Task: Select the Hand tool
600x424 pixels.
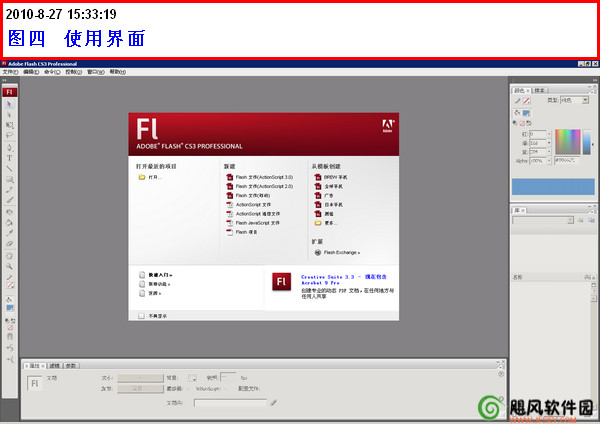Action: (x=9, y=256)
